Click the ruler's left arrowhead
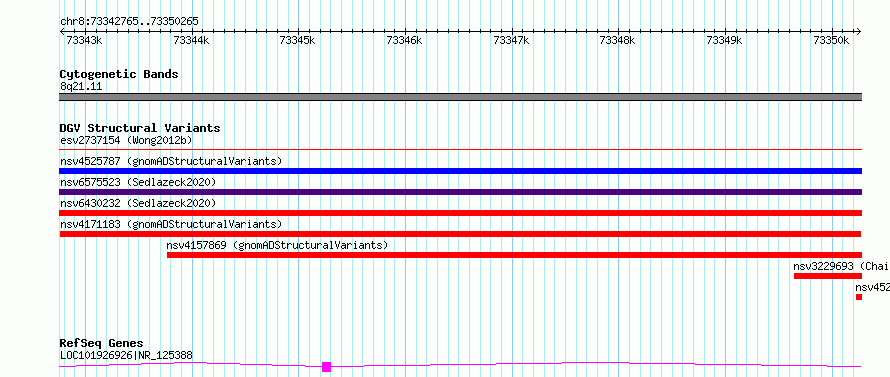Viewport: 890px width, 377px height. [62, 32]
